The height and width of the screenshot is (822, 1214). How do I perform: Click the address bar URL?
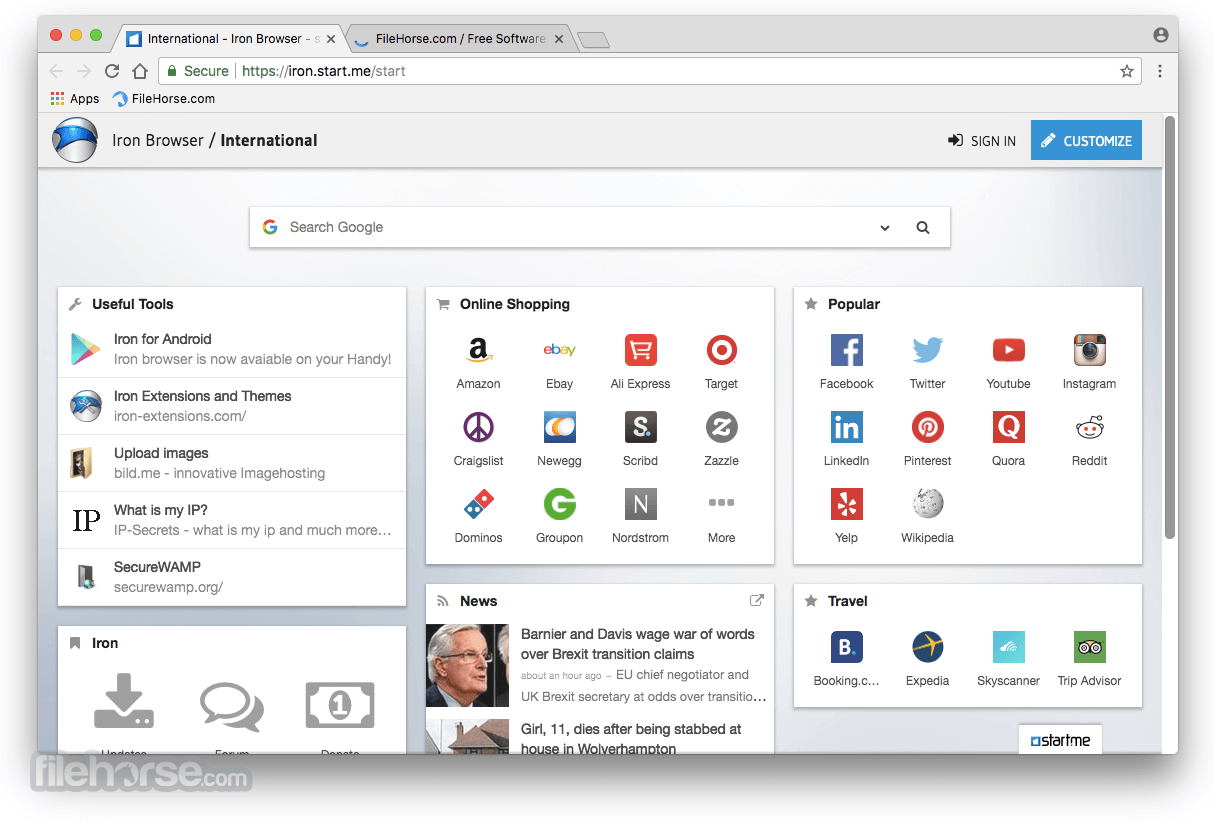(324, 71)
